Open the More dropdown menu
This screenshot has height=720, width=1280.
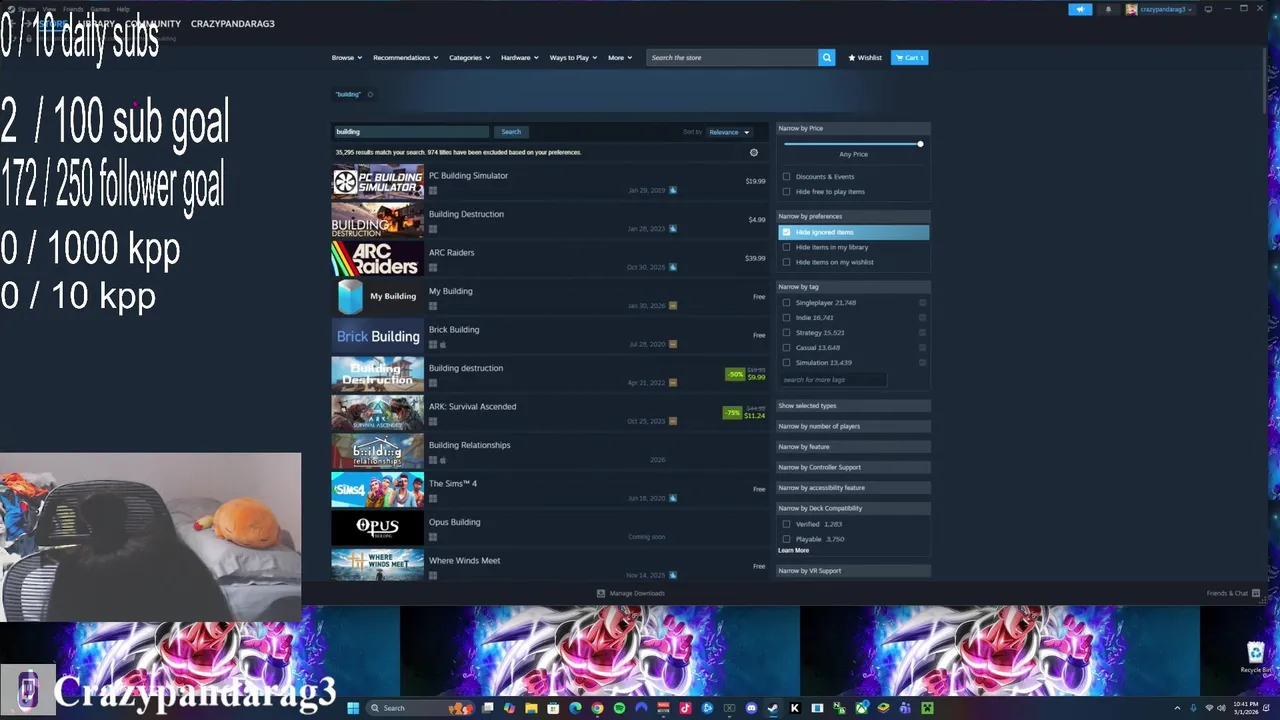coord(619,58)
